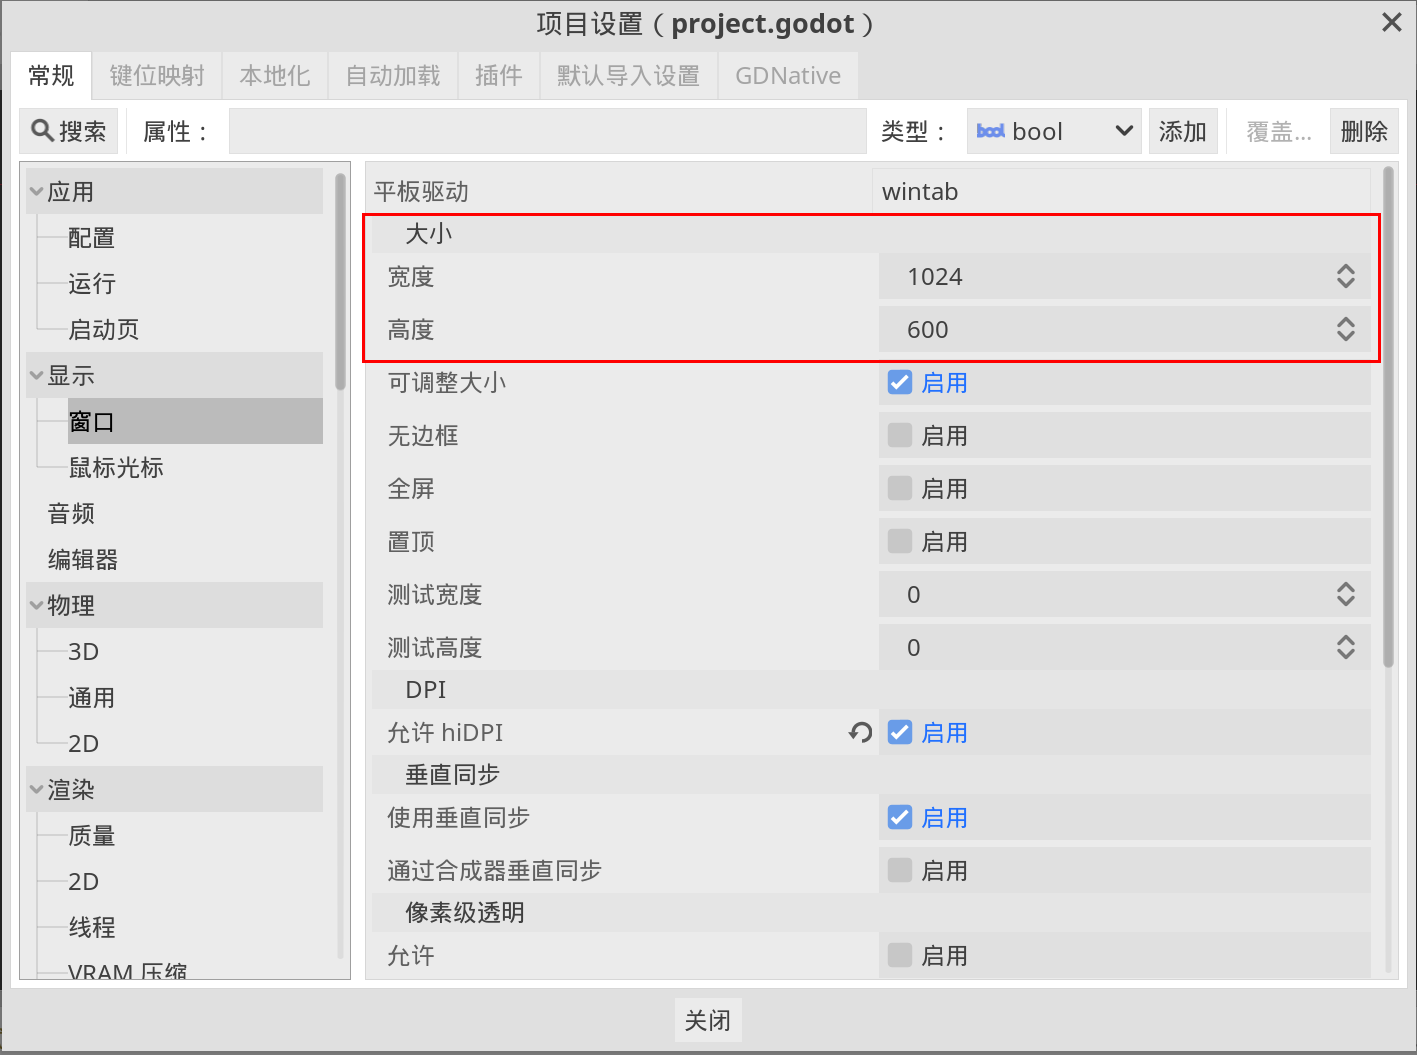Image resolution: width=1417 pixels, height=1055 pixels.
Task: Click the 测试宽度 stepper arrows
Action: 1346,594
